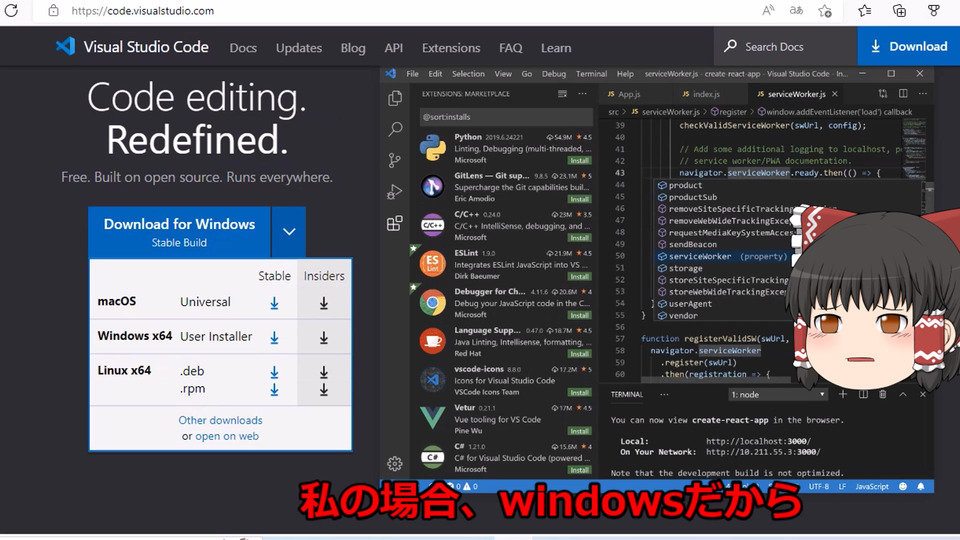Click the Source Control icon in the screenshot's activity bar
This screenshot has height=540, width=960.
click(x=395, y=160)
